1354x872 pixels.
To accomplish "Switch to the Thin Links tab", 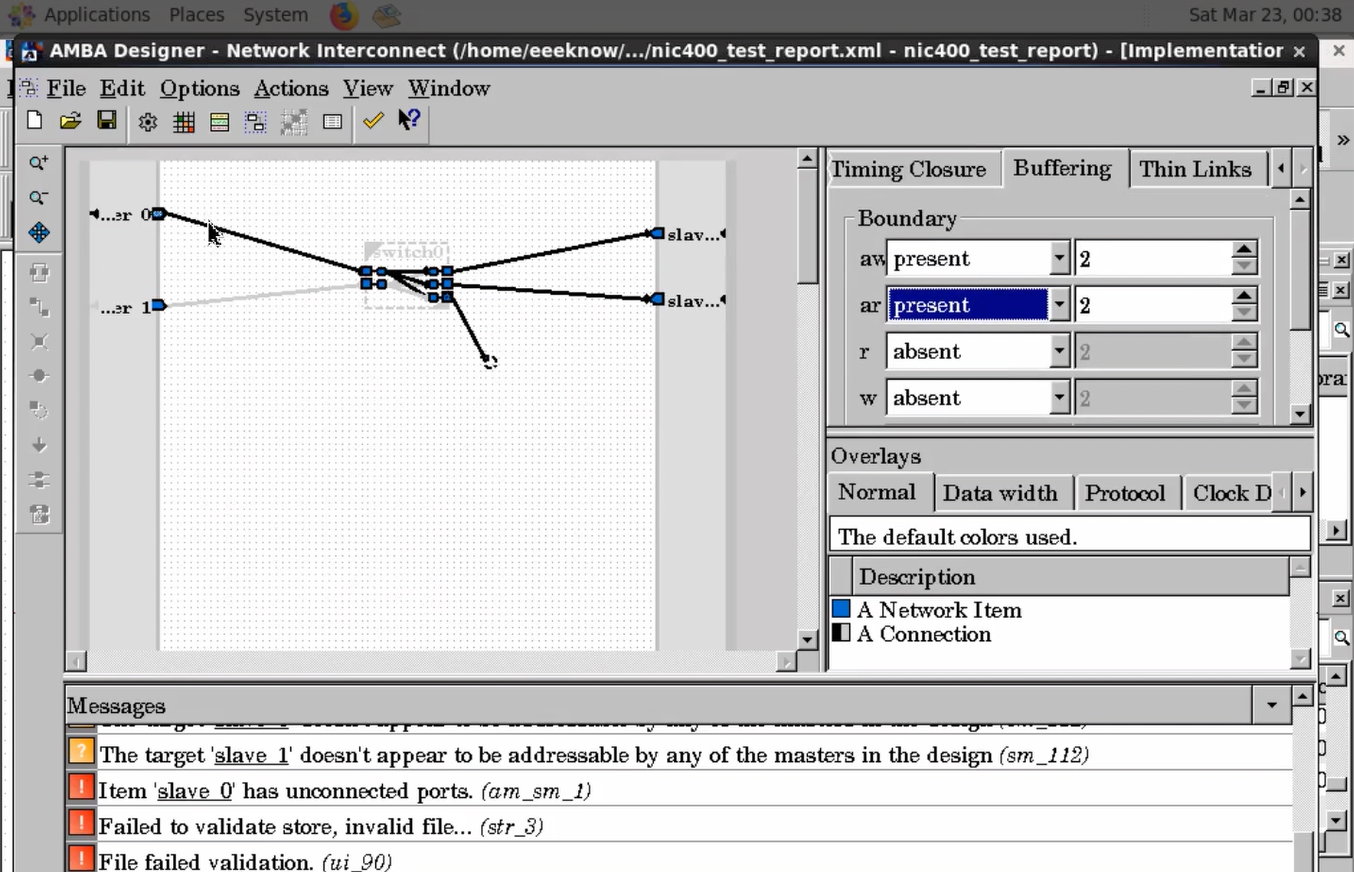I will tap(1196, 169).
